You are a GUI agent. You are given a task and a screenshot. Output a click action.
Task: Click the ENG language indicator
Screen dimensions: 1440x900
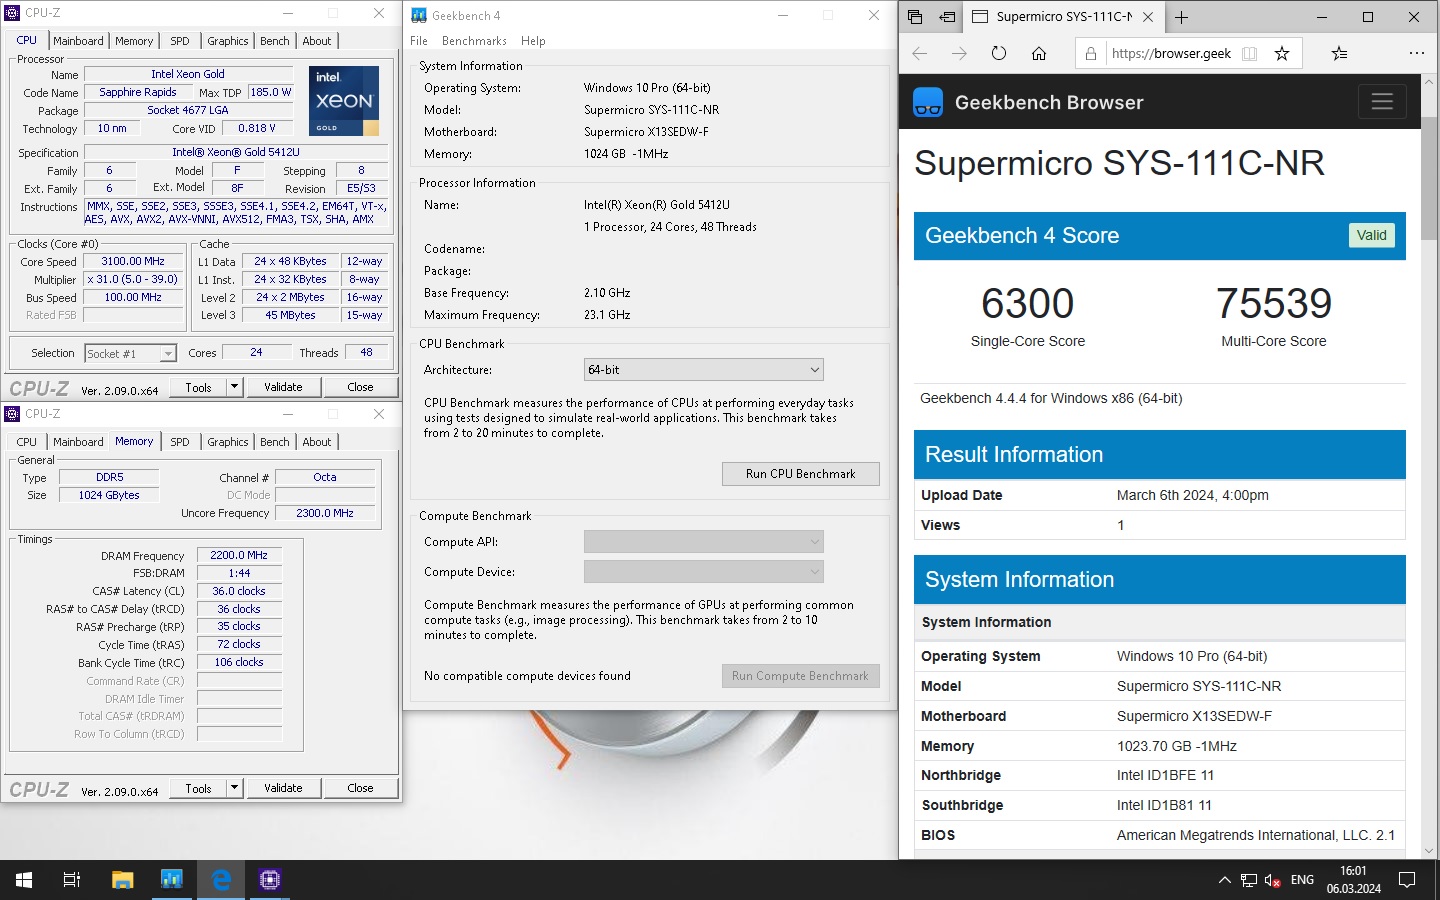(x=1302, y=880)
